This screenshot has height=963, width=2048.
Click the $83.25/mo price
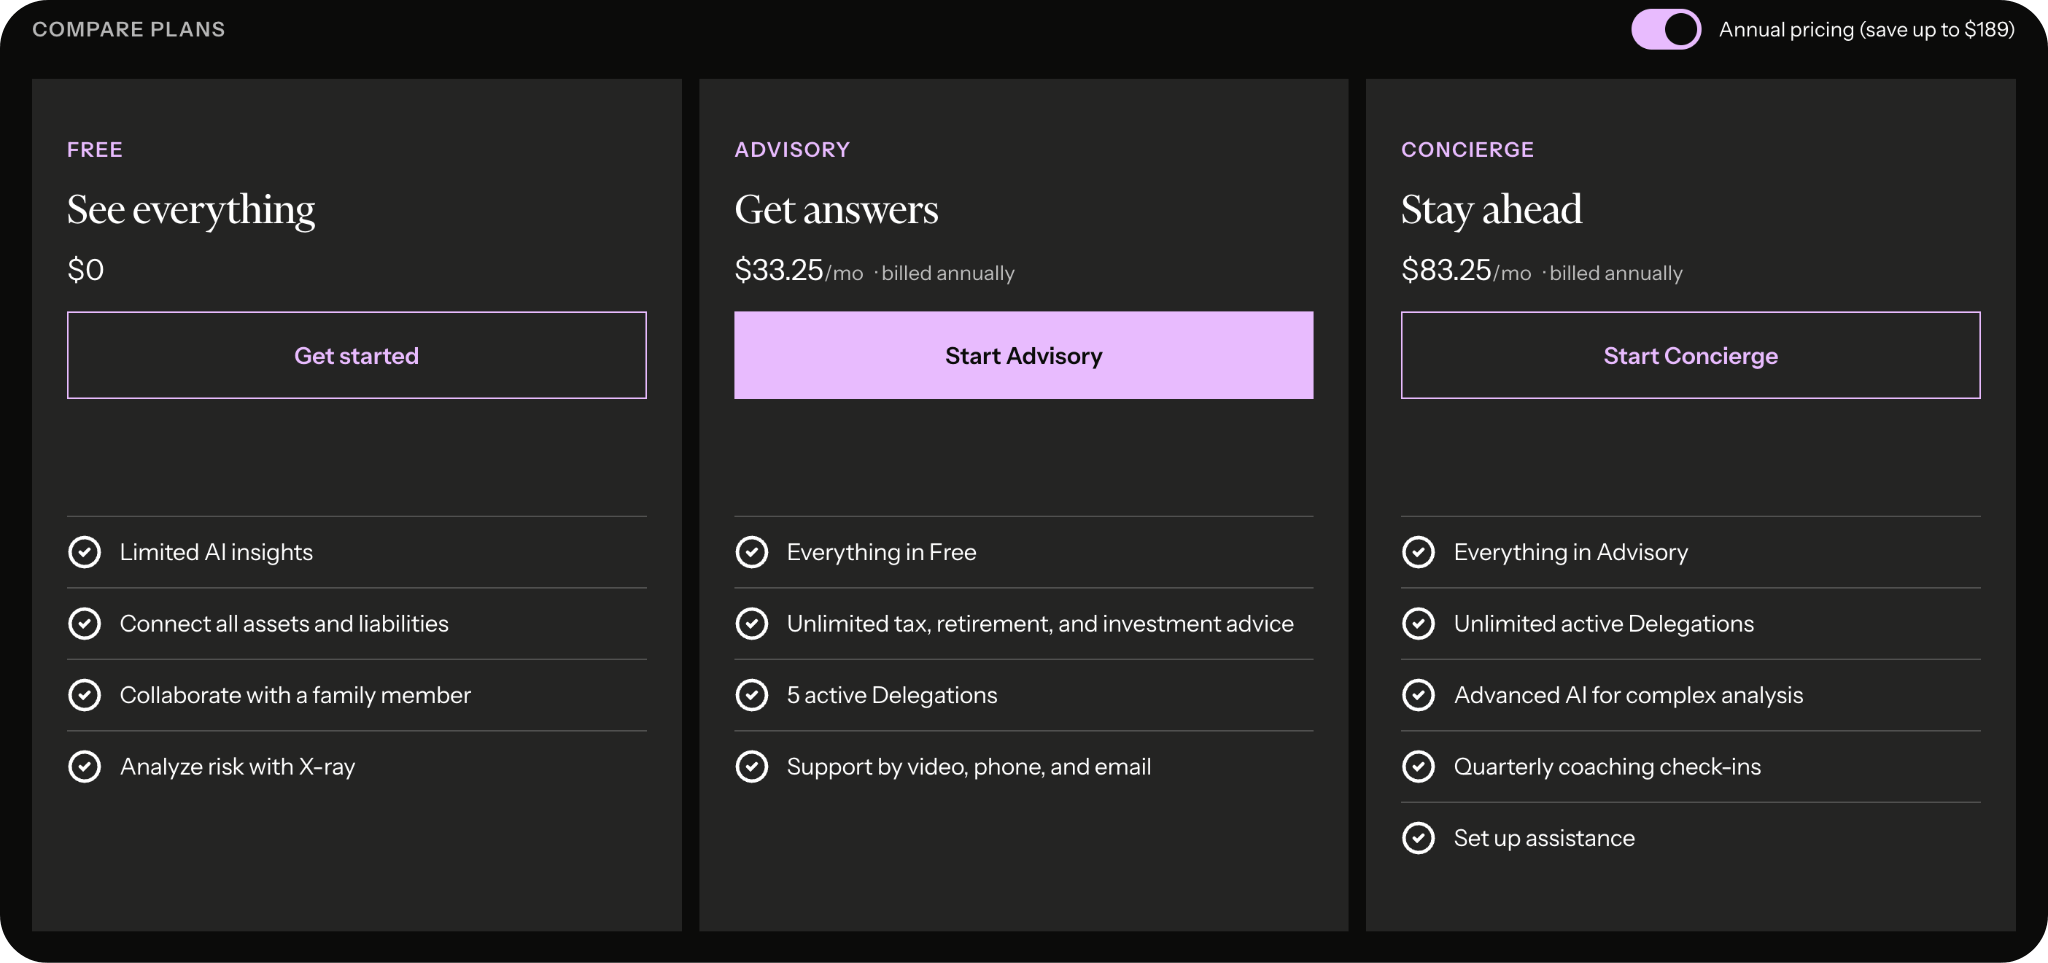pos(1466,271)
